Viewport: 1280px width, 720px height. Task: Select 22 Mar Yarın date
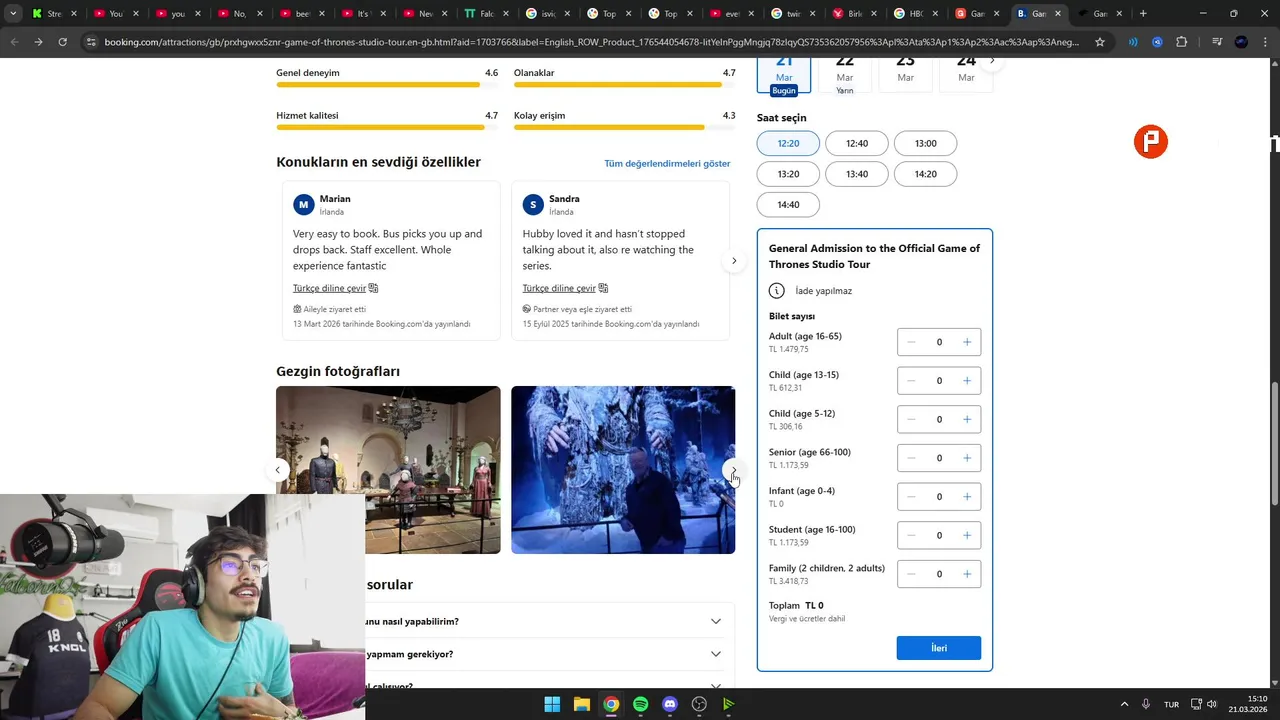pyautogui.click(x=845, y=75)
